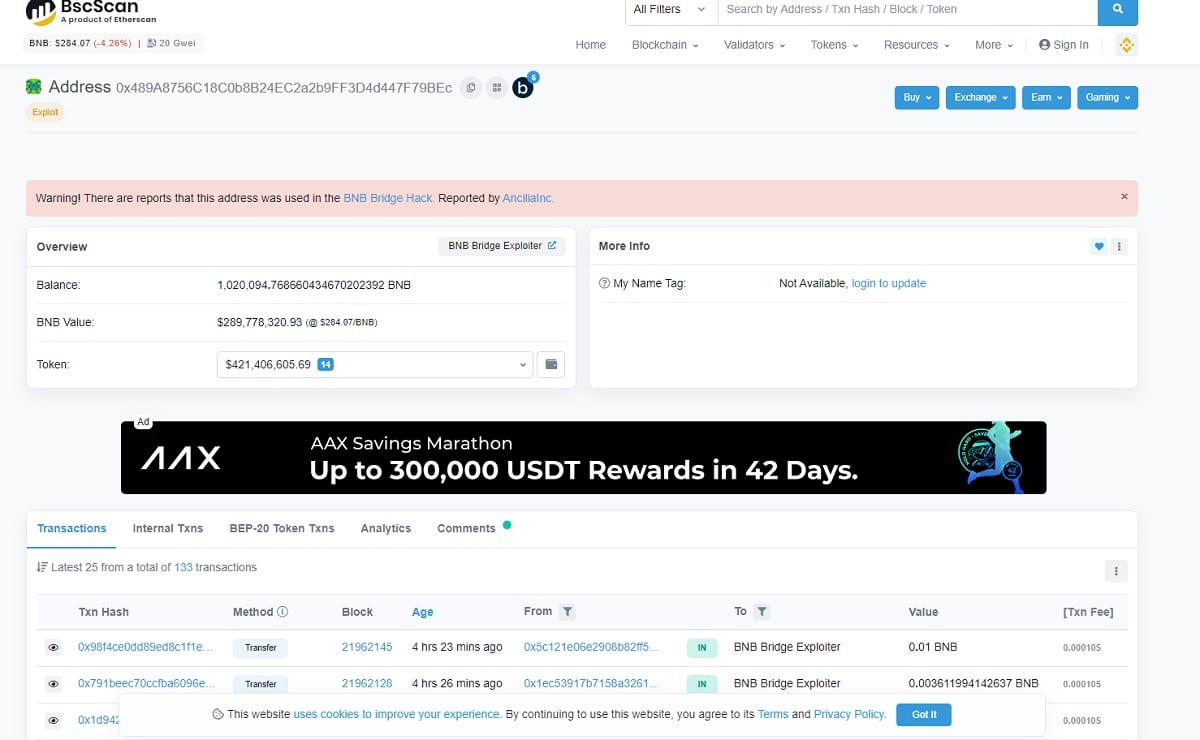The height and width of the screenshot is (740, 1200).
Task: Open the Exchange dropdown button
Action: [x=980, y=97]
